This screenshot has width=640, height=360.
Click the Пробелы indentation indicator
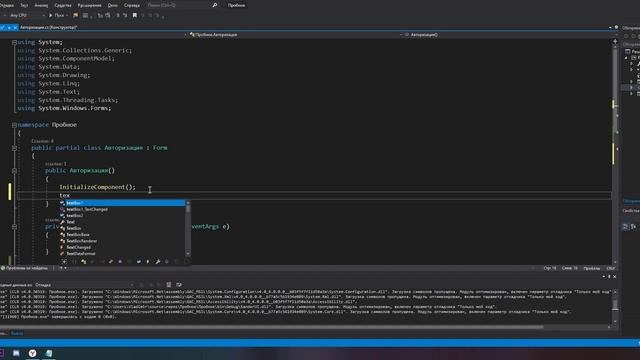coord(591,268)
